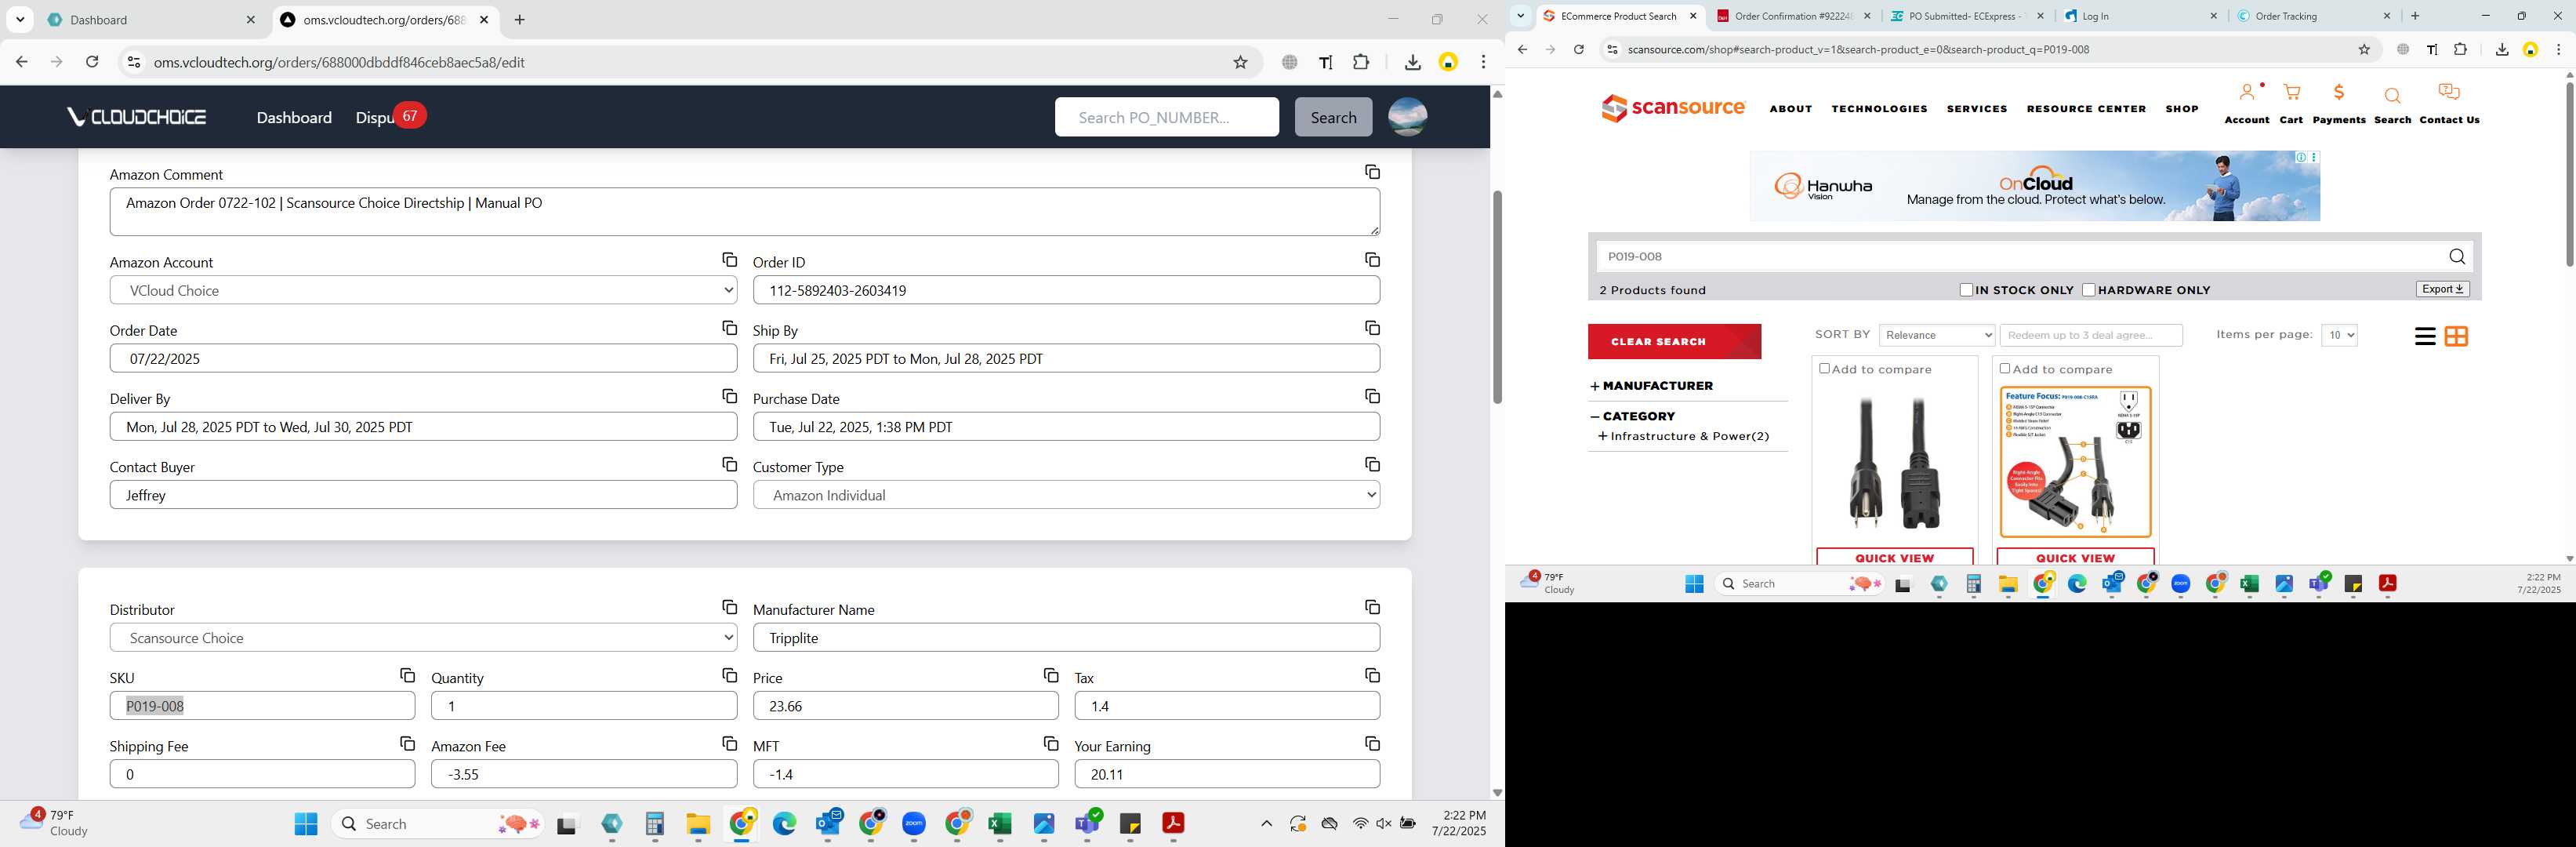Check Add to compare on right-angle cord

coord(2004,369)
